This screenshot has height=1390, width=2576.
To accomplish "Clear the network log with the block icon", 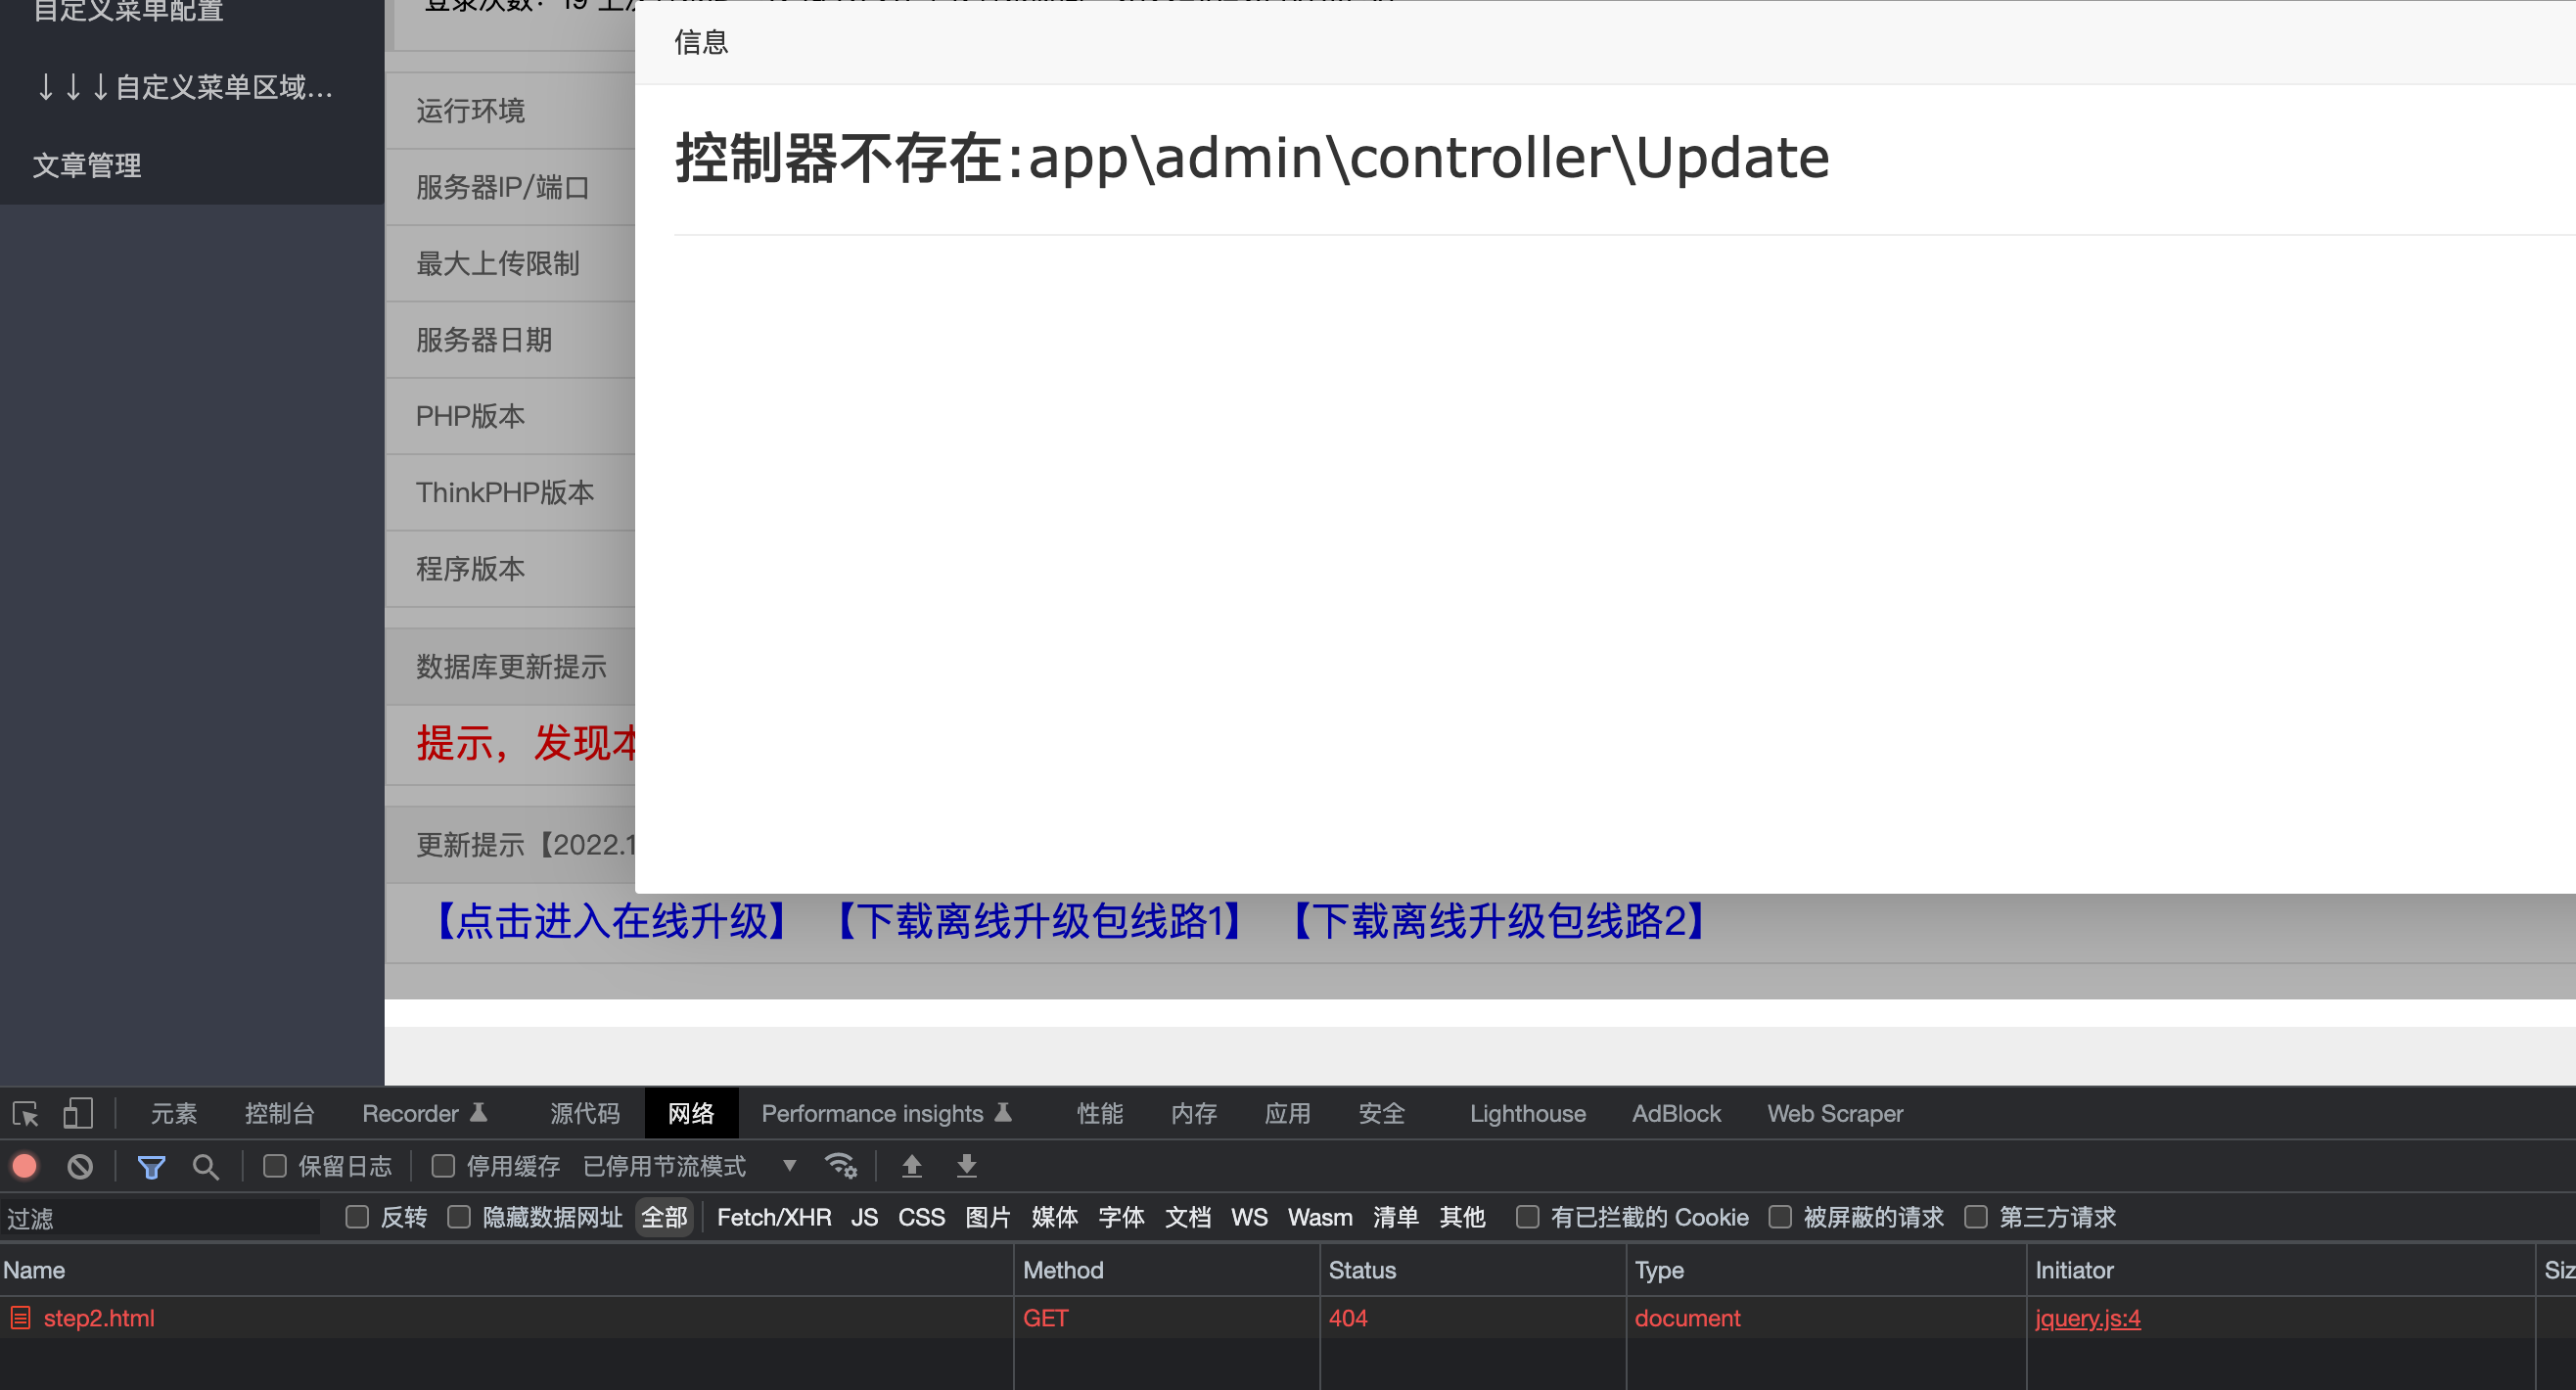I will click(78, 1166).
